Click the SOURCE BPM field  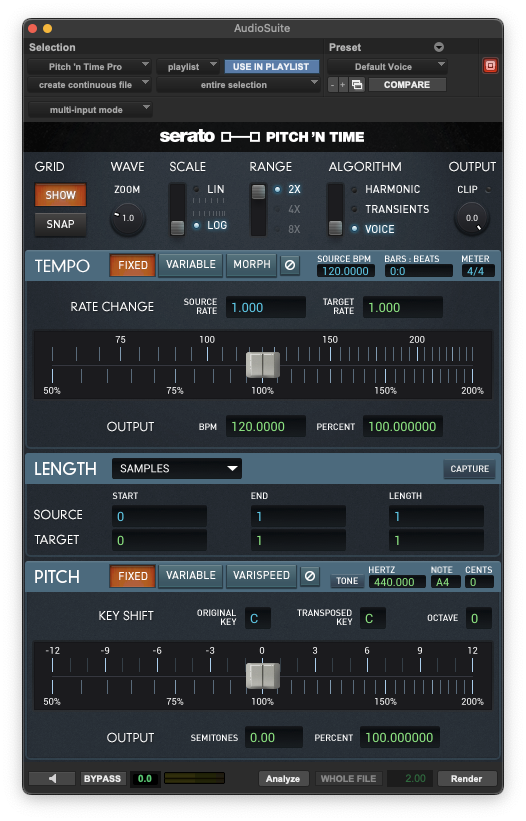345,271
